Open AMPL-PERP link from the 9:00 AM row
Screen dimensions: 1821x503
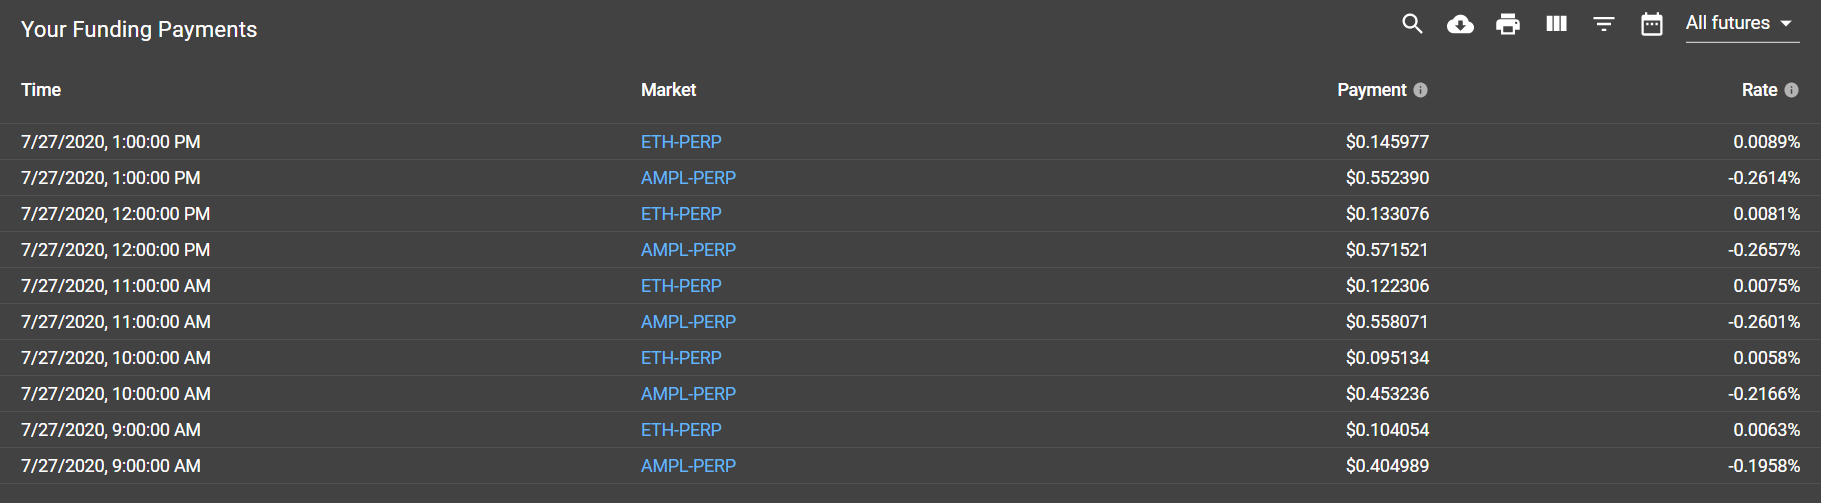(688, 466)
